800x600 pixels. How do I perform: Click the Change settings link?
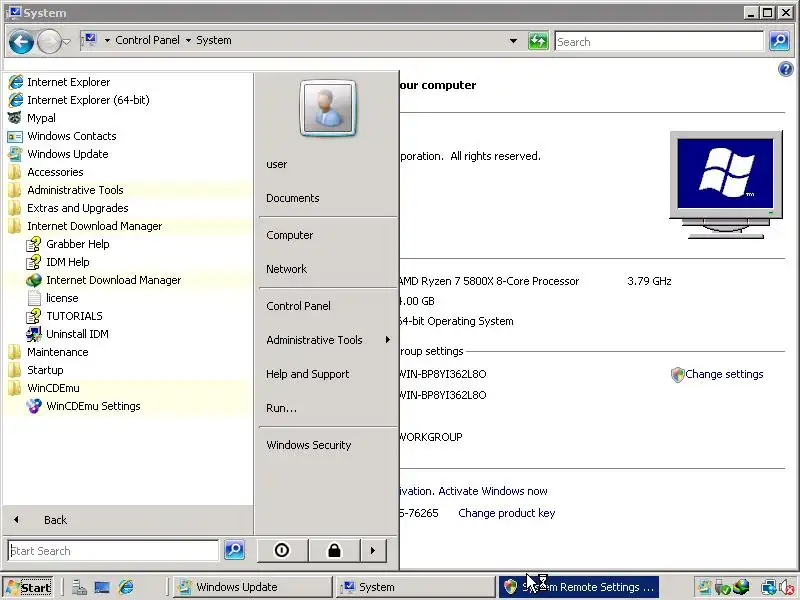click(723, 374)
